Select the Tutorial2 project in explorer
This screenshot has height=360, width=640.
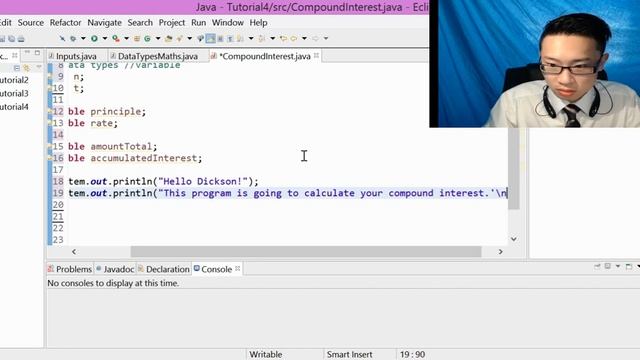point(14,80)
